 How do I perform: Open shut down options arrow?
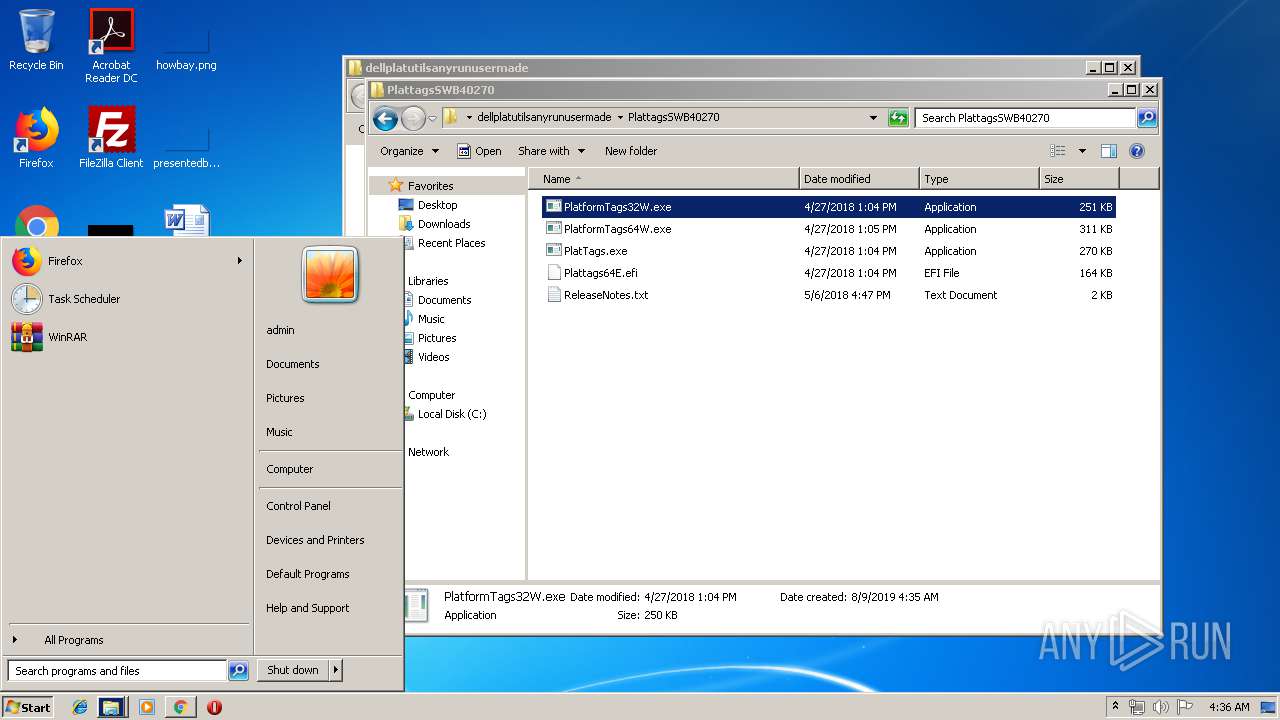tap(336, 671)
